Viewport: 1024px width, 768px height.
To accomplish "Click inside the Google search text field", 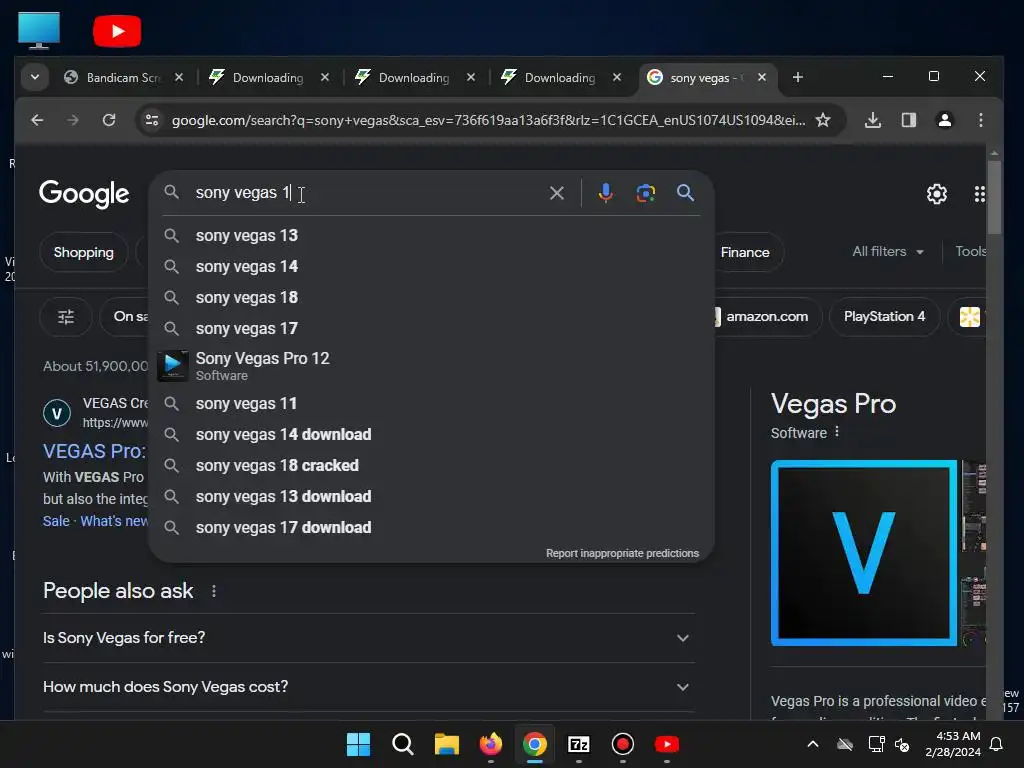I will [366, 193].
